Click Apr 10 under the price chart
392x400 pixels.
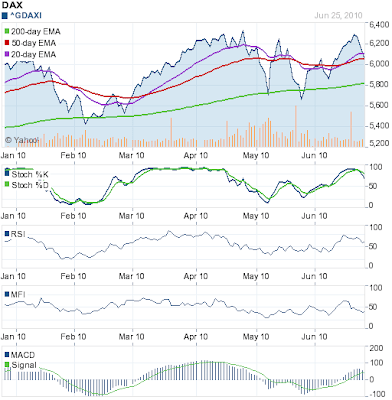[x=196, y=155]
